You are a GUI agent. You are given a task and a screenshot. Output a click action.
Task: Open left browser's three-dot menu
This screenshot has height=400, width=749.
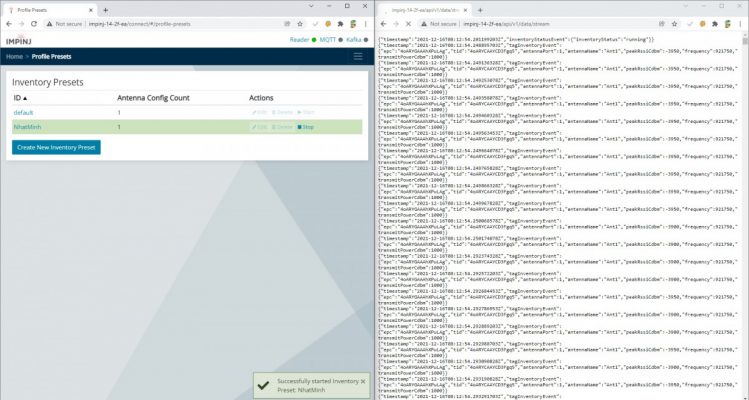coord(366,22)
